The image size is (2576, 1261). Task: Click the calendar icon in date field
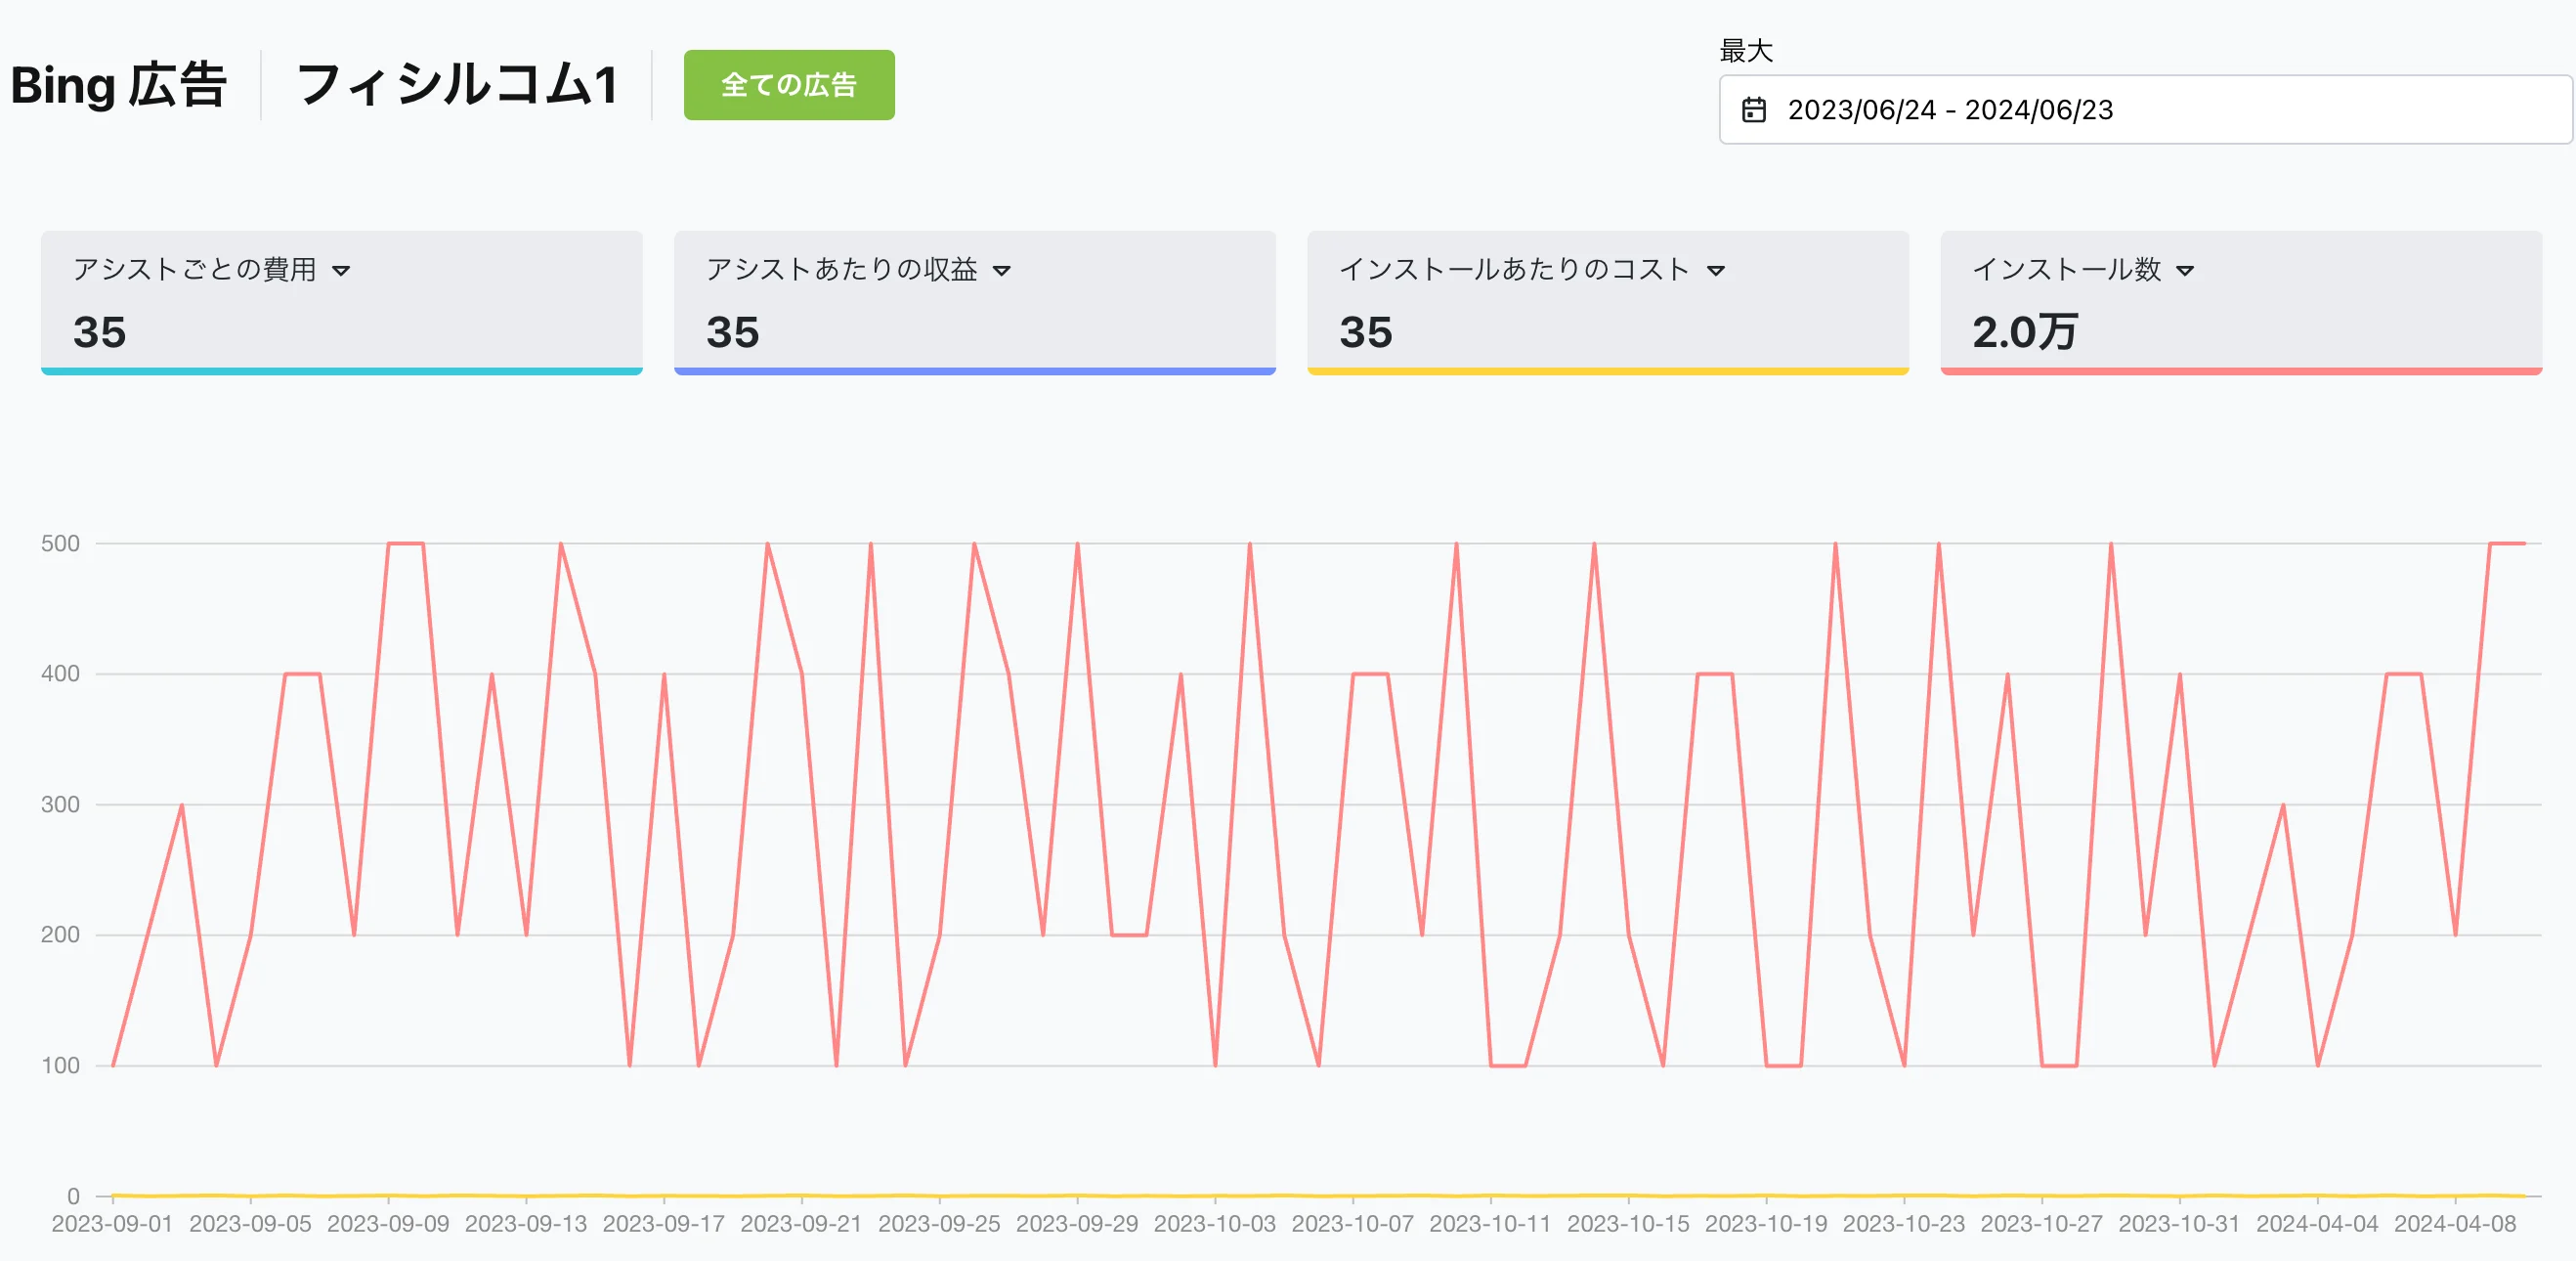[x=1754, y=110]
